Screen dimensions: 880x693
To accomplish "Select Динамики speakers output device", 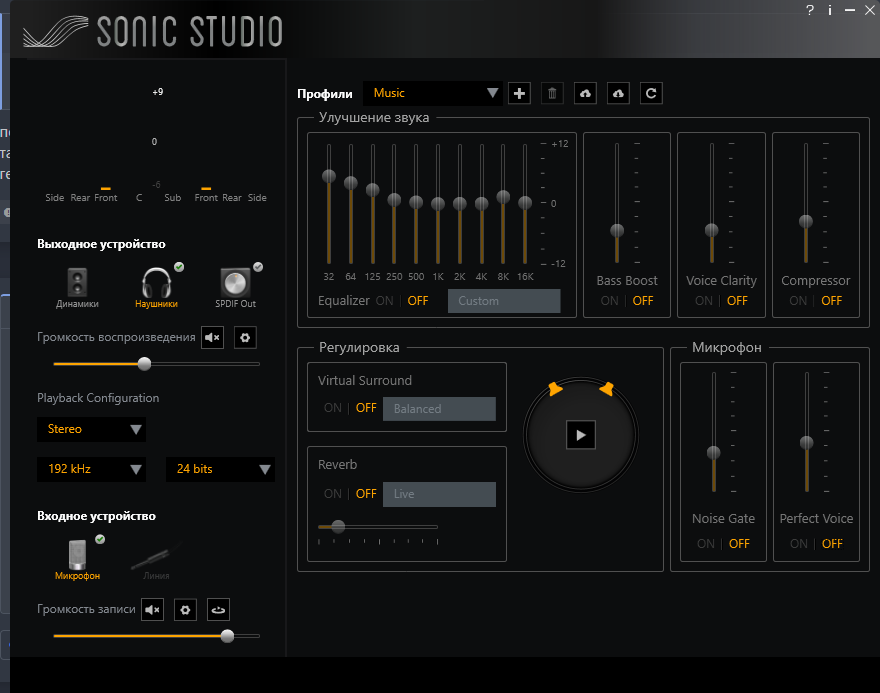I will point(77,288).
